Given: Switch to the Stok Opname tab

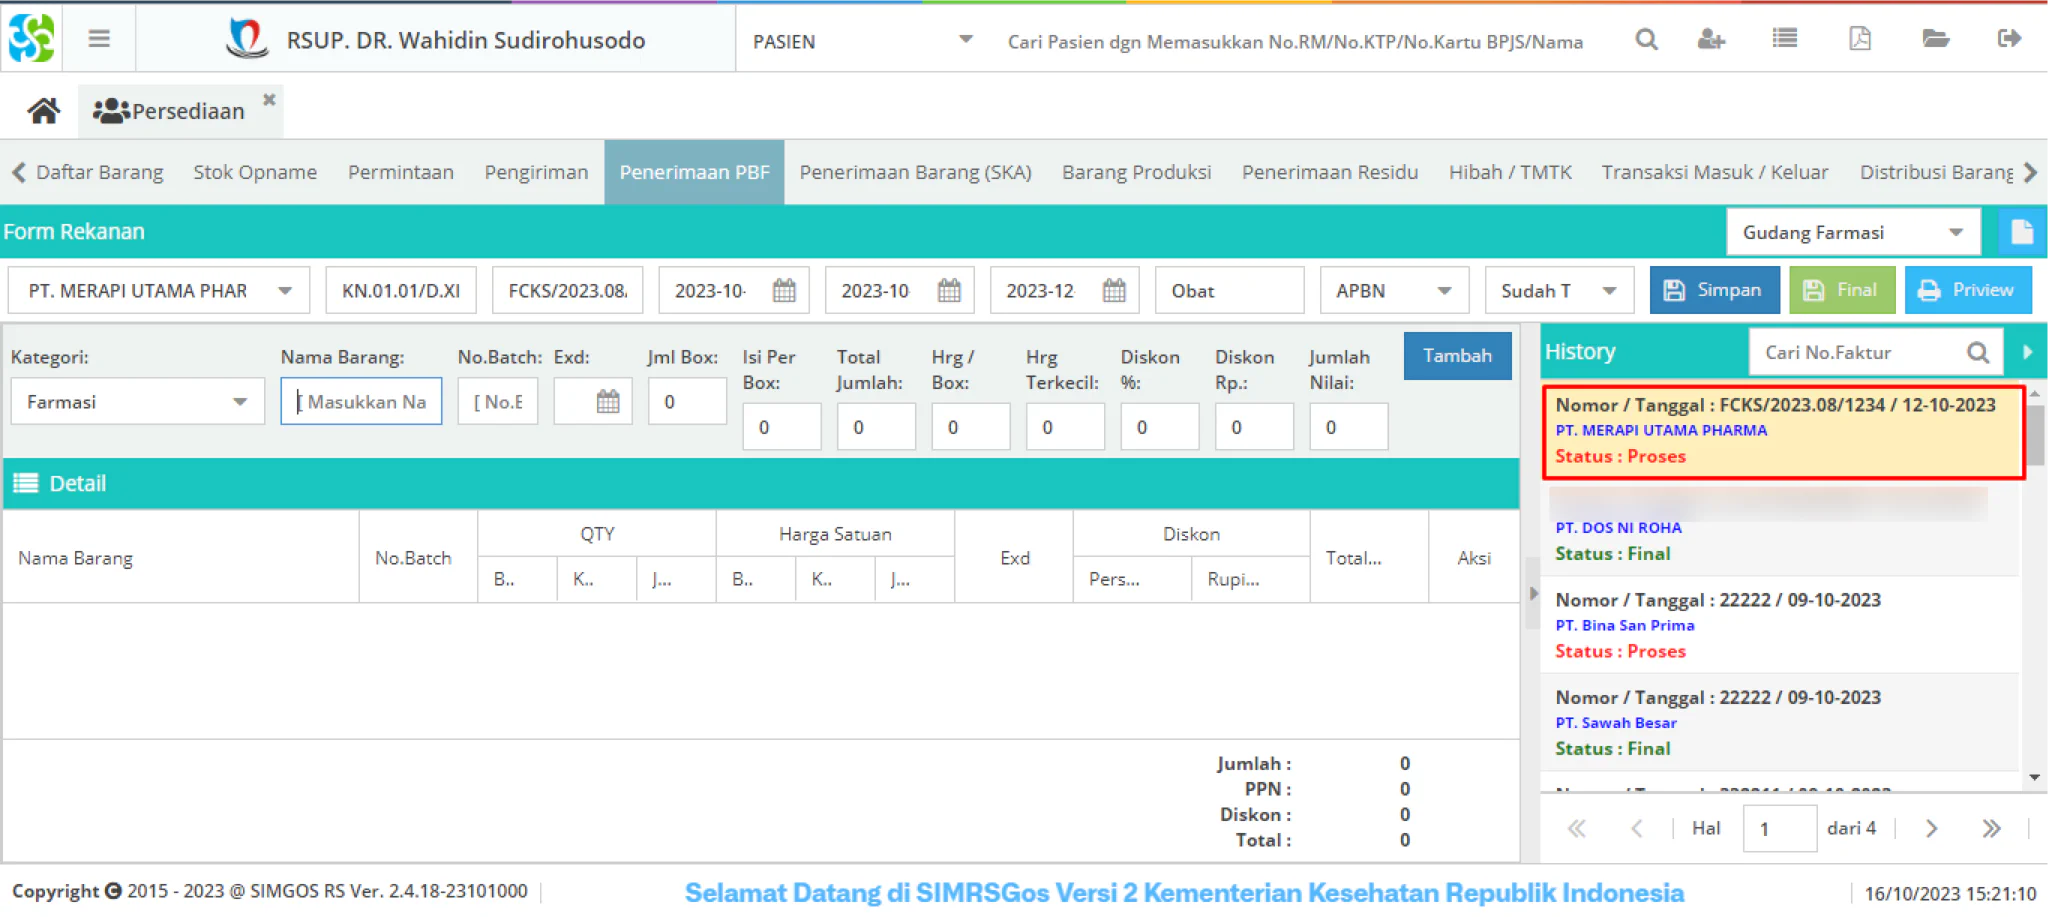Looking at the screenshot, I should [x=255, y=172].
